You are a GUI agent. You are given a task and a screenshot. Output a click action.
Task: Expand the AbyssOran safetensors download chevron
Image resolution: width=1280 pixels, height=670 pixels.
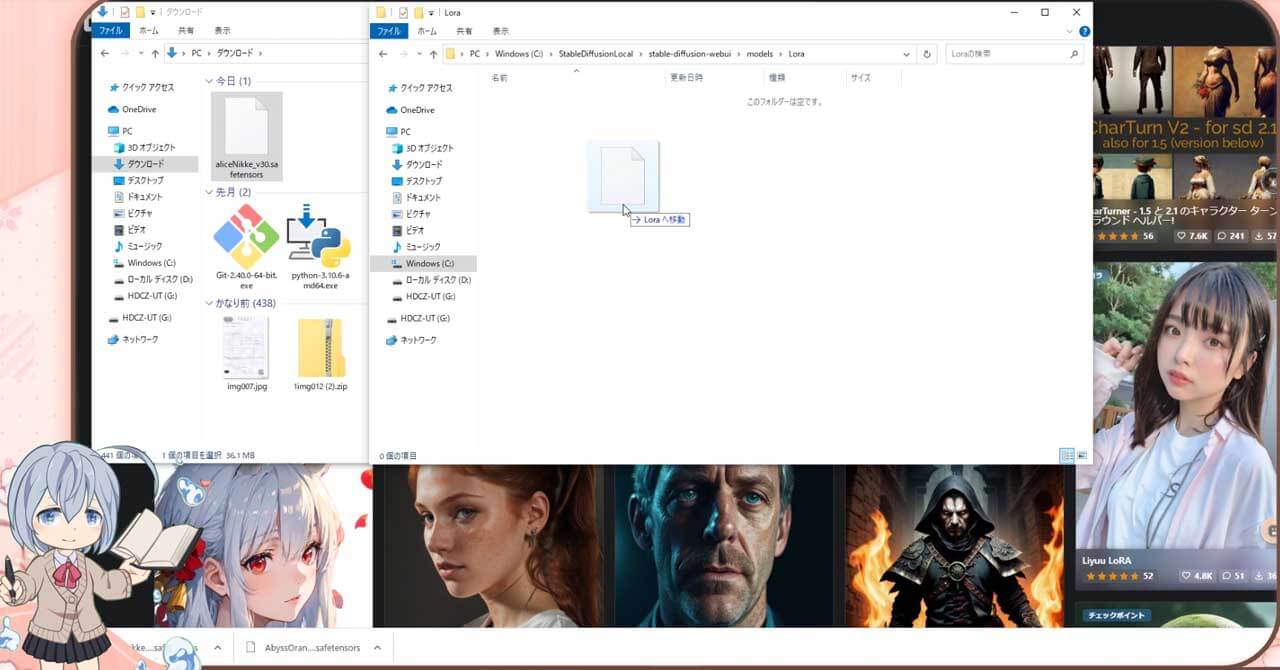(377, 647)
